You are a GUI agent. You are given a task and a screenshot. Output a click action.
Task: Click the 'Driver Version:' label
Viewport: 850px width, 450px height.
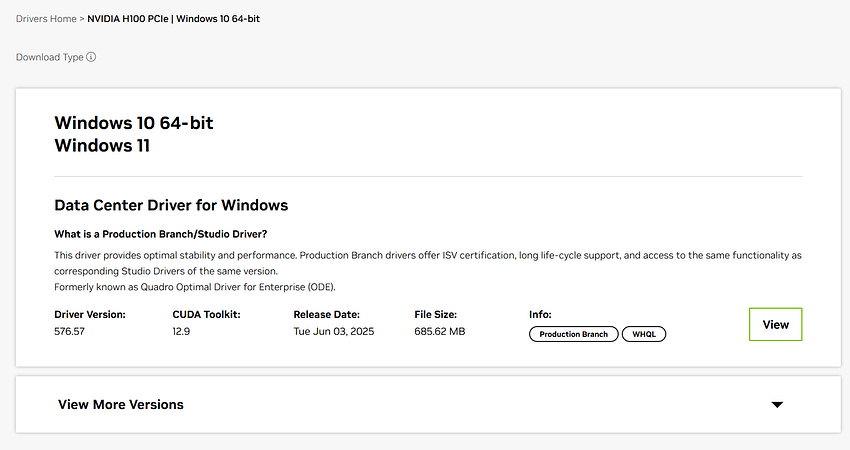89,314
